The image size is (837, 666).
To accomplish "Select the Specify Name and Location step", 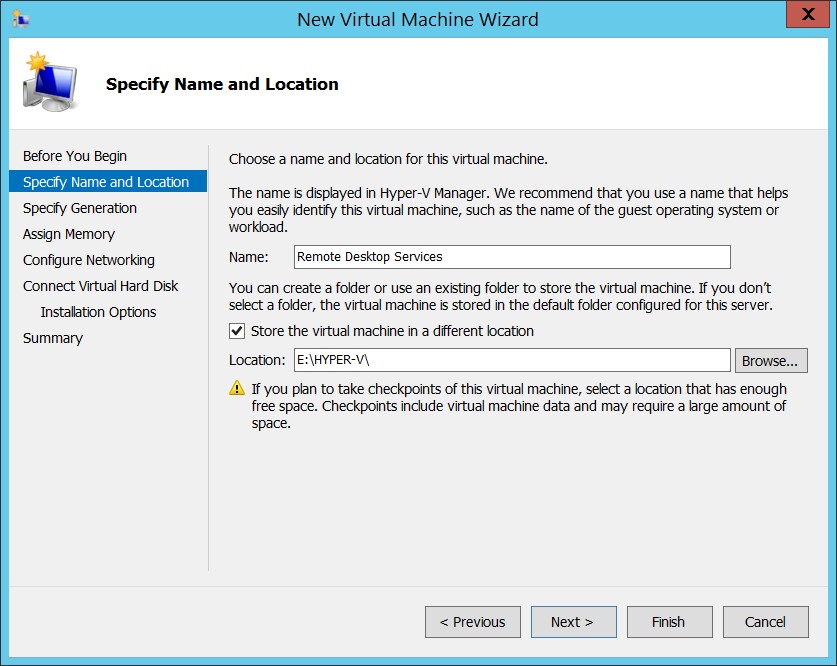I will point(108,181).
